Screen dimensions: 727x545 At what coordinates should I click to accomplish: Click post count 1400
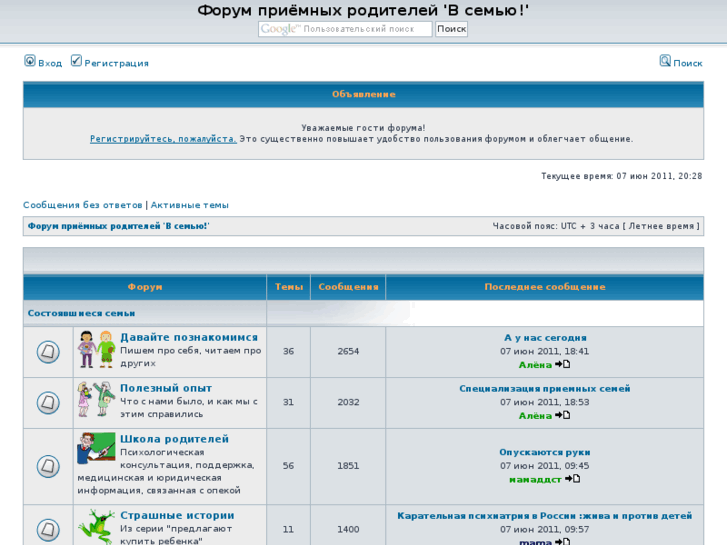click(348, 530)
